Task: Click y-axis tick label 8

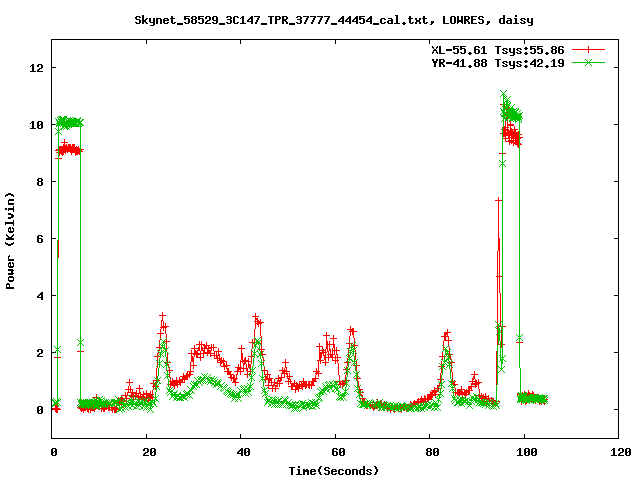Action: [x=40, y=182]
